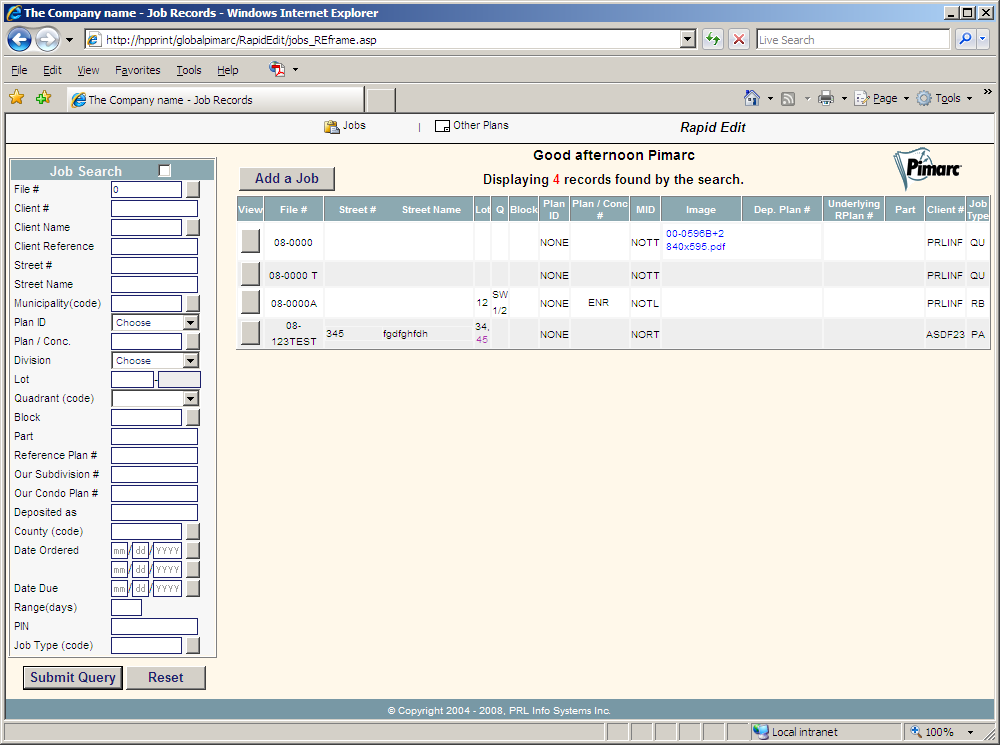Click the Local intranet zone icon
This screenshot has height=745, width=1000.
[760, 732]
